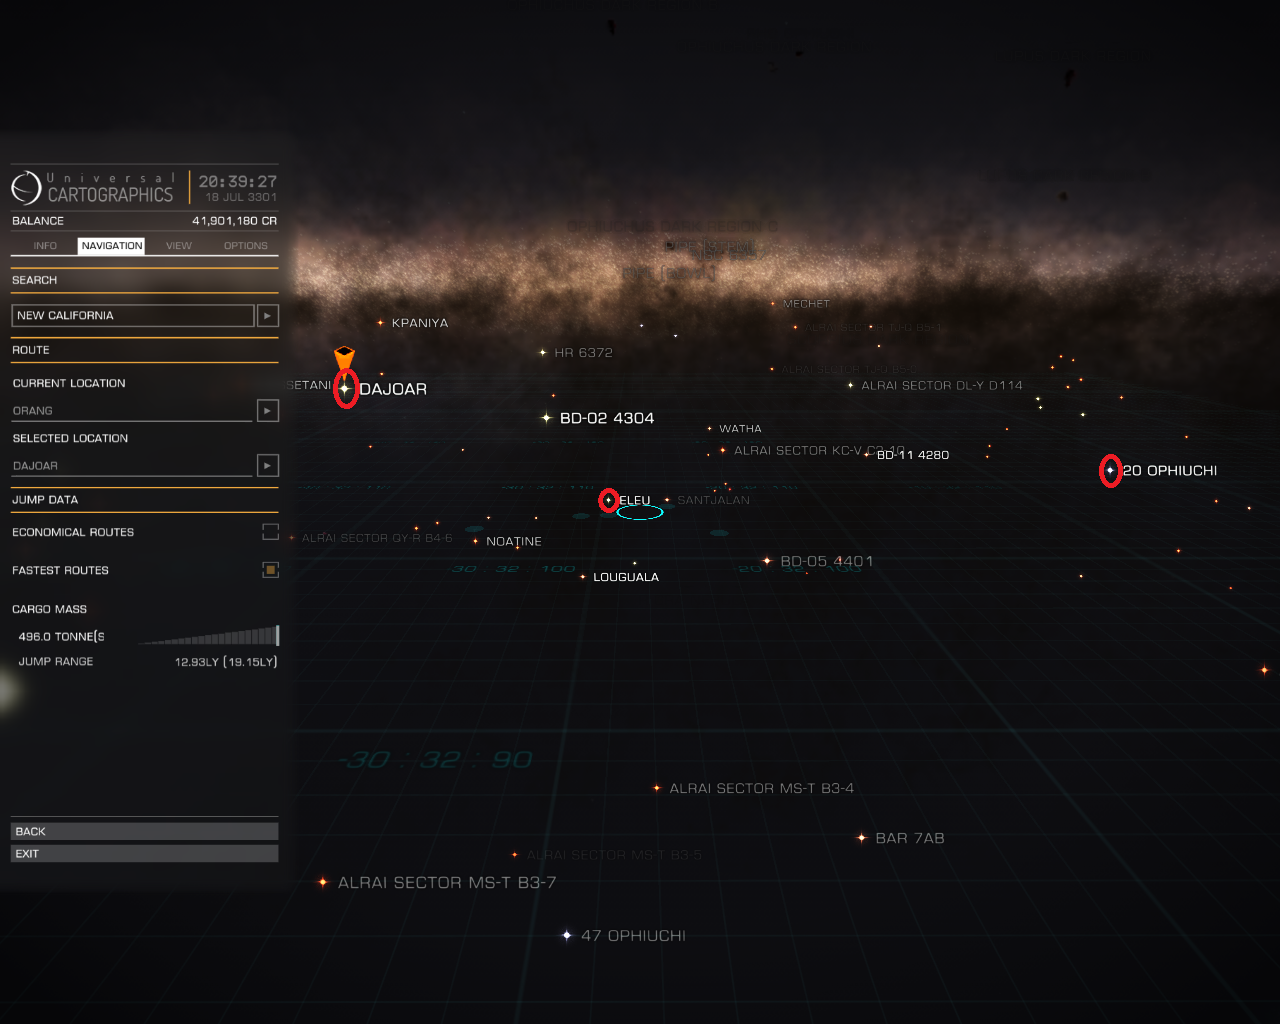Switch to the NAVIGATION tab

tap(112, 246)
